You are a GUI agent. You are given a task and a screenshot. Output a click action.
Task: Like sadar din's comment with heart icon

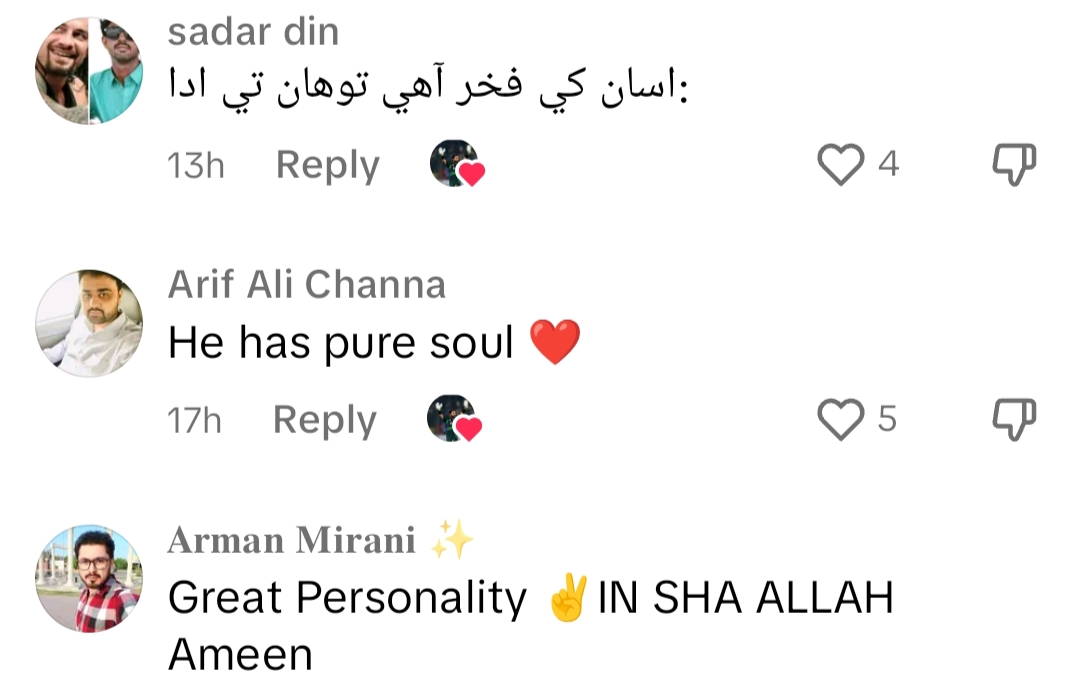[840, 164]
